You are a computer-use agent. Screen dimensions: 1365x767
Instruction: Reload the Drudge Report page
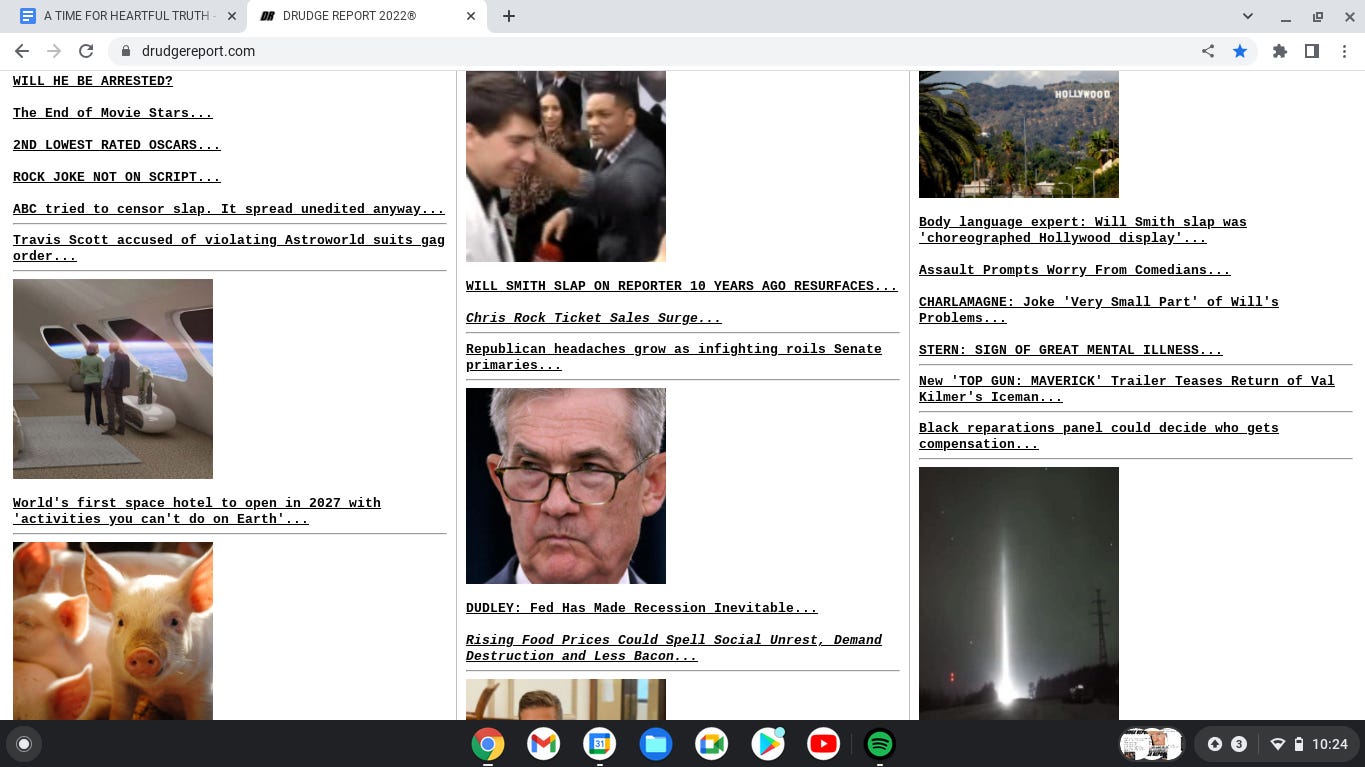click(x=86, y=51)
